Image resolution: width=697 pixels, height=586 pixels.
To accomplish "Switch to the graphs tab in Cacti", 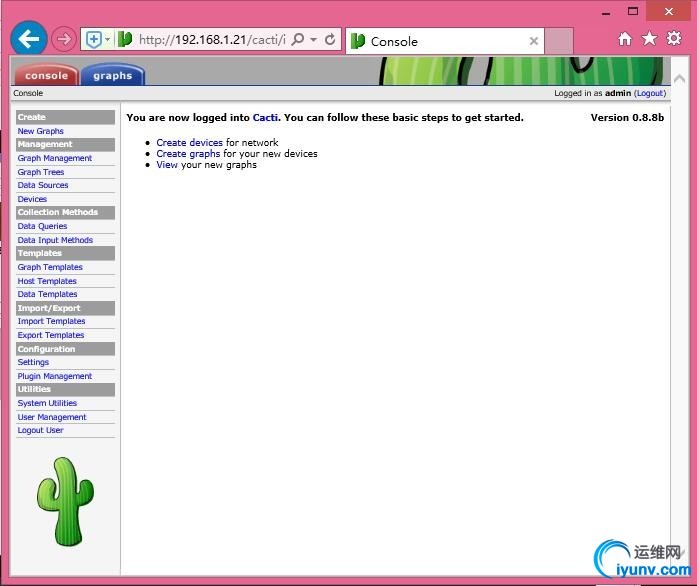I will click(x=113, y=75).
